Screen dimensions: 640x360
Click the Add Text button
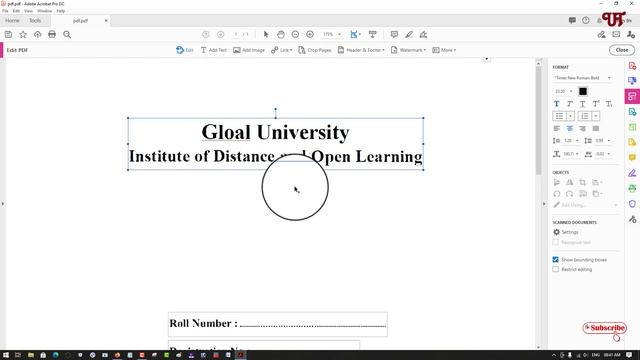click(213, 50)
